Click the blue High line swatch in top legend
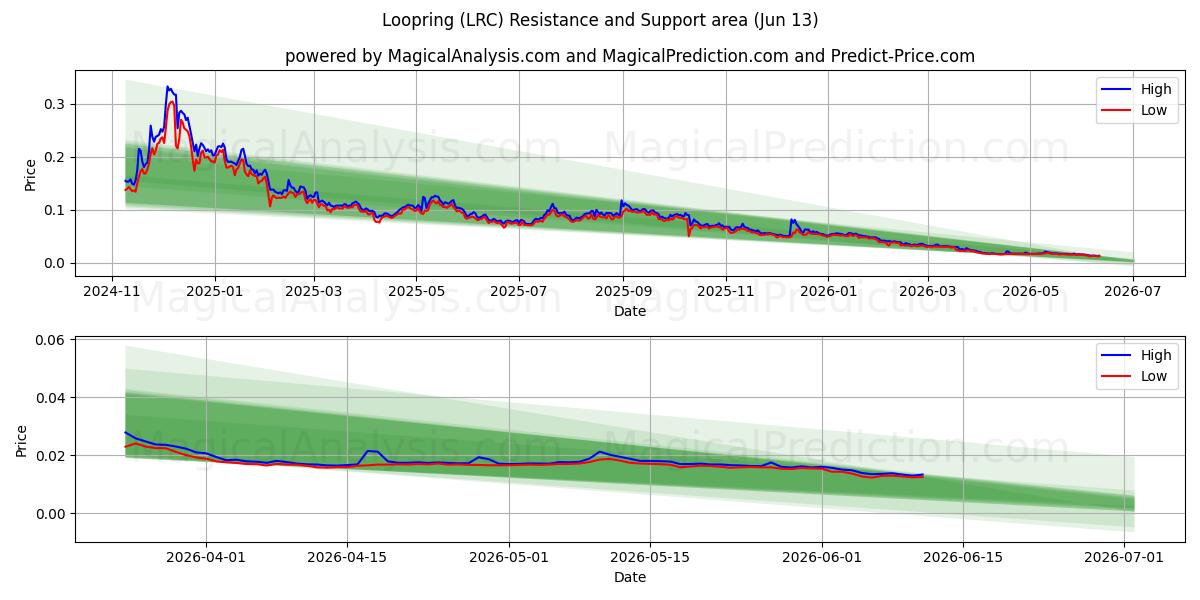 pos(1116,90)
